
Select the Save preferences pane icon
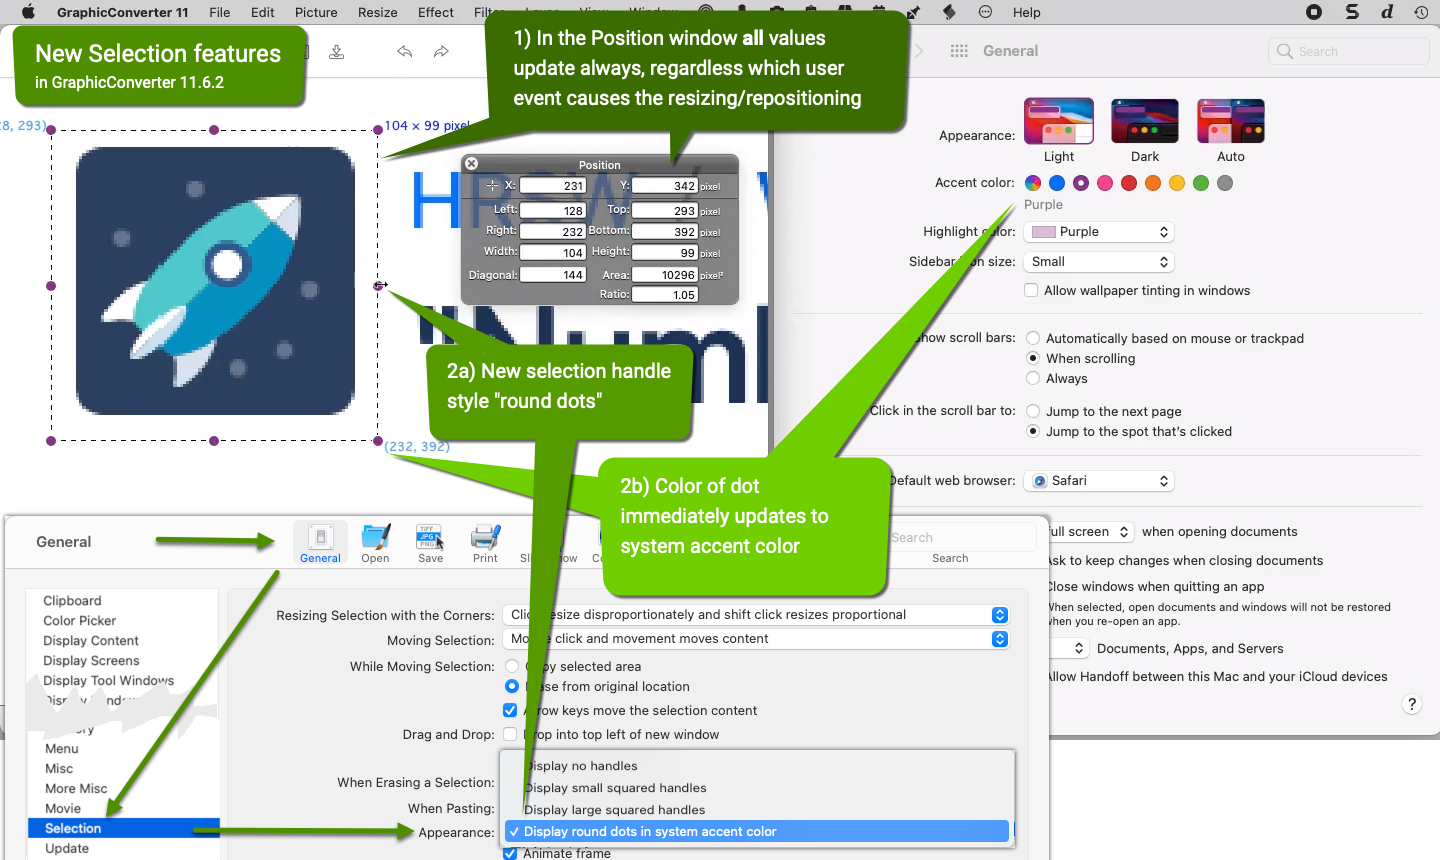pyautogui.click(x=430, y=542)
